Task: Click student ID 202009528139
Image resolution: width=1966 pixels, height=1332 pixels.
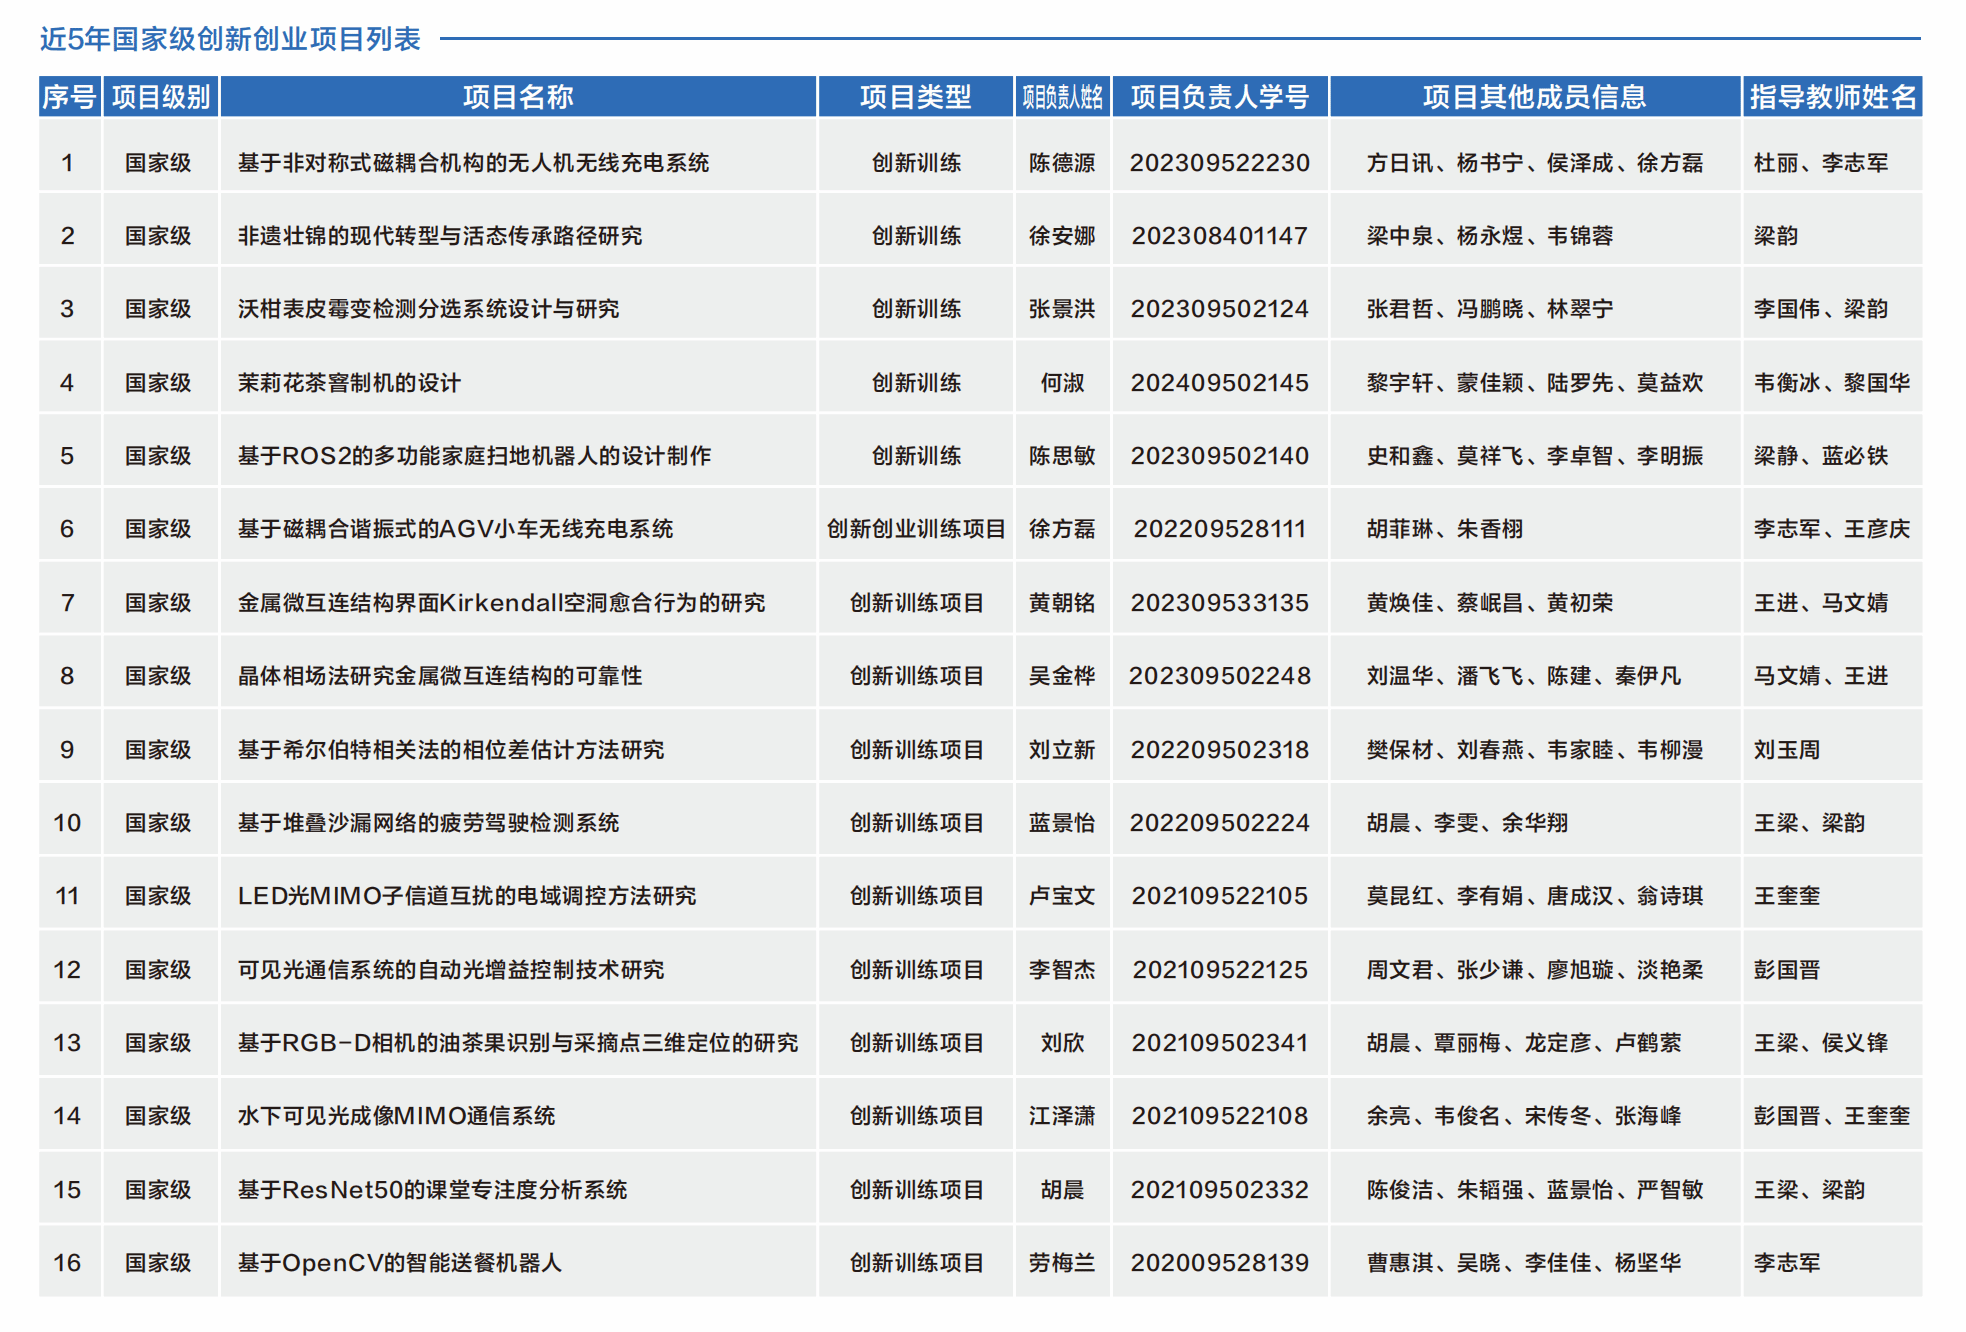Action: point(1219,1263)
